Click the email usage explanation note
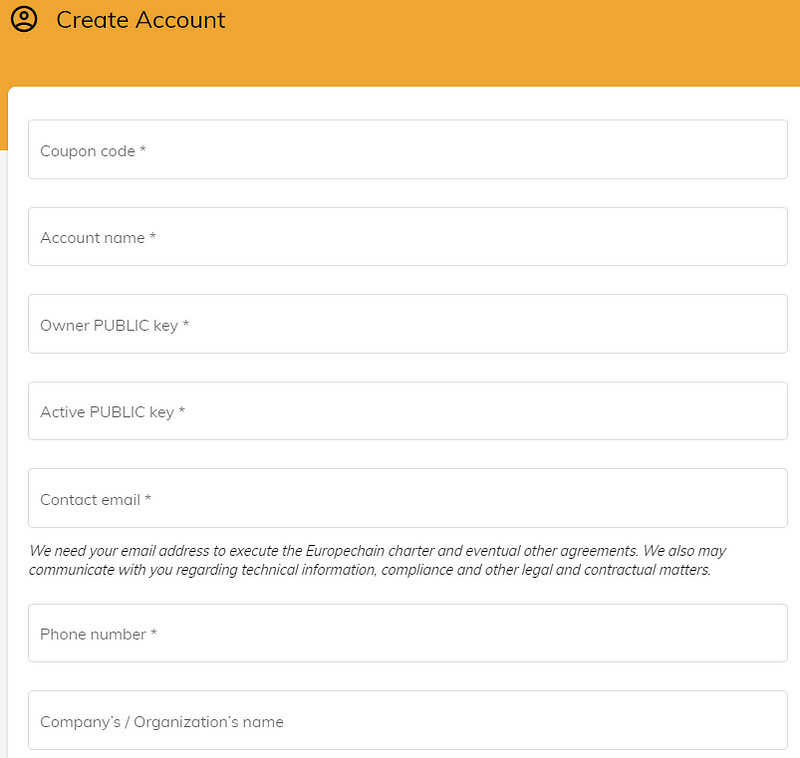The height and width of the screenshot is (758, 800). pyautogui.click(x=378, y=560)
